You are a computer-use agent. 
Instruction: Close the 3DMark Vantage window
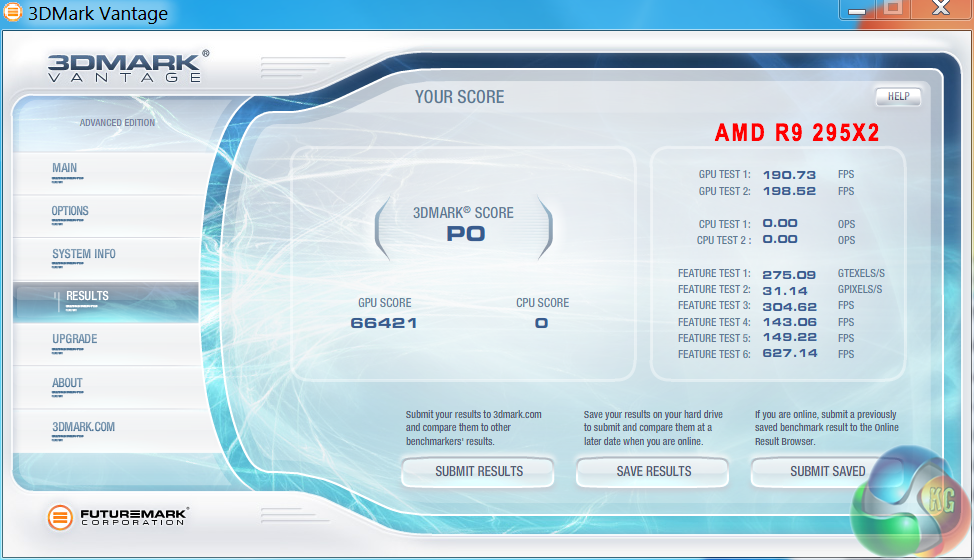click(940, 8)
